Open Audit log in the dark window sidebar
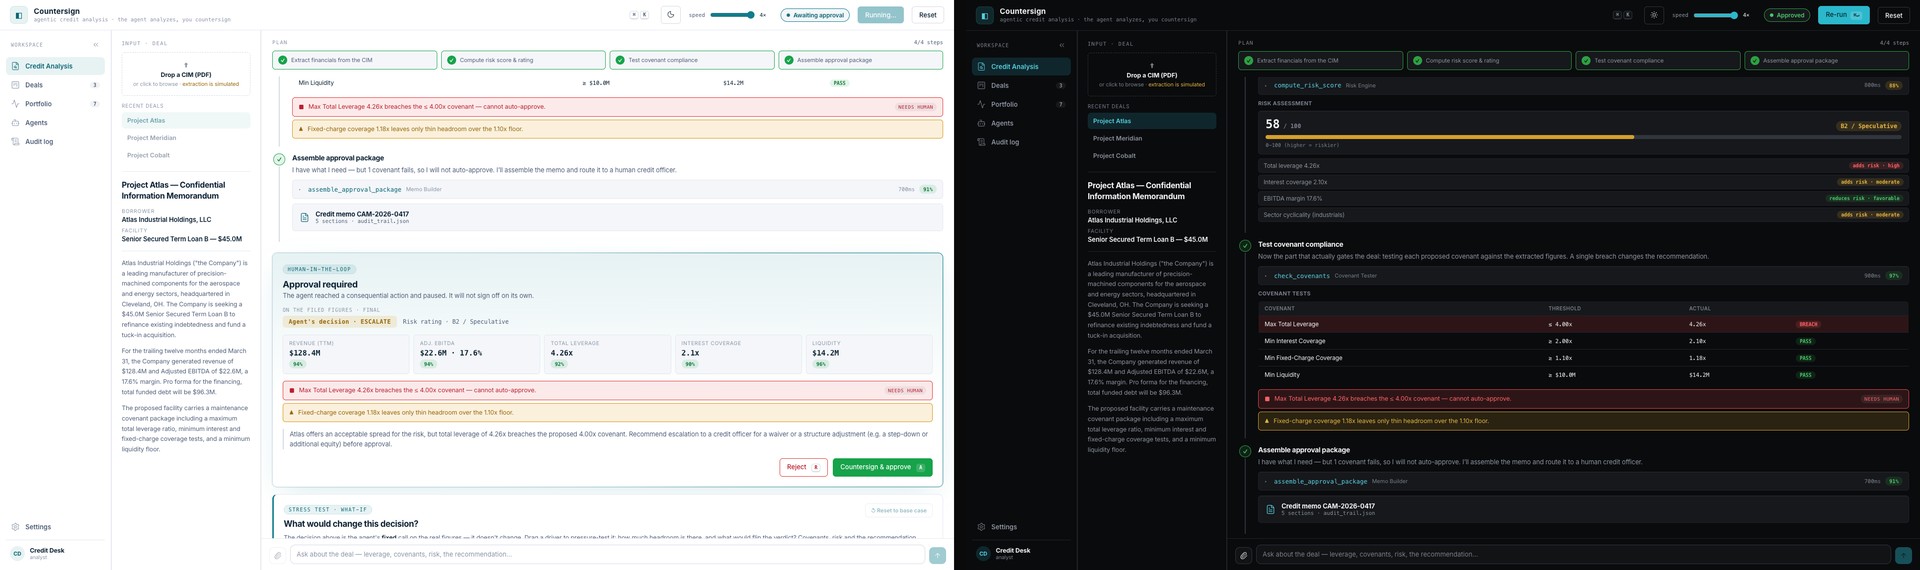1920x570 pixels. 1022,142
